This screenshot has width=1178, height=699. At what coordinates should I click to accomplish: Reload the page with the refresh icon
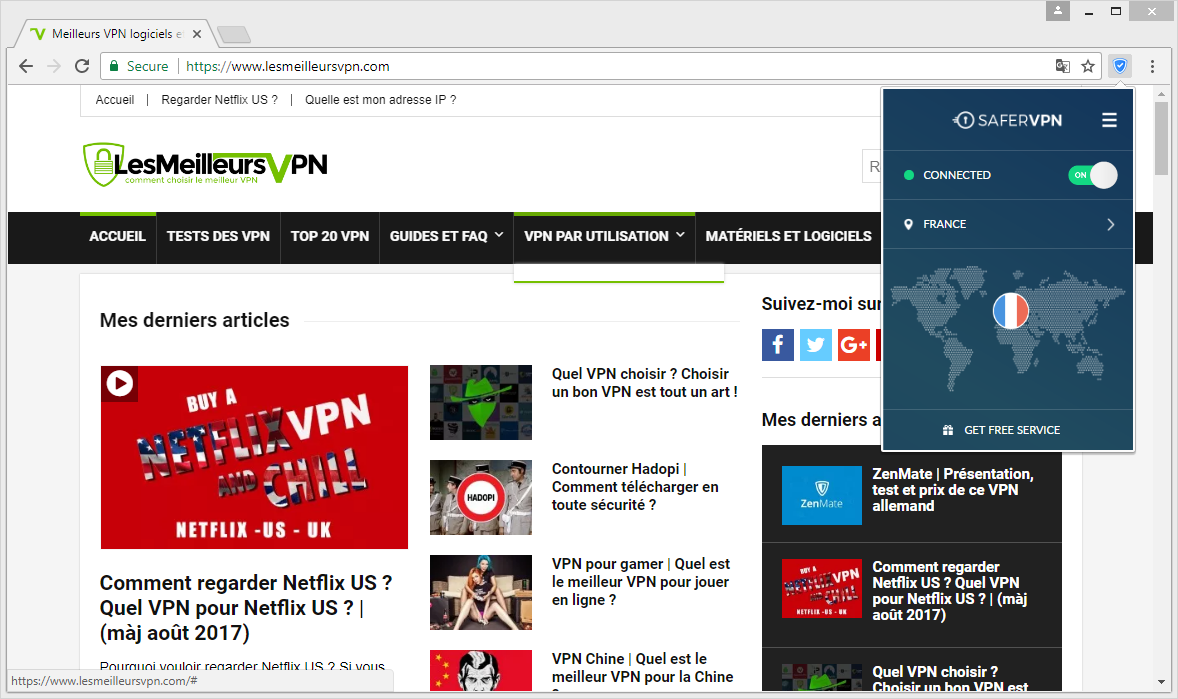pos(82,66)
